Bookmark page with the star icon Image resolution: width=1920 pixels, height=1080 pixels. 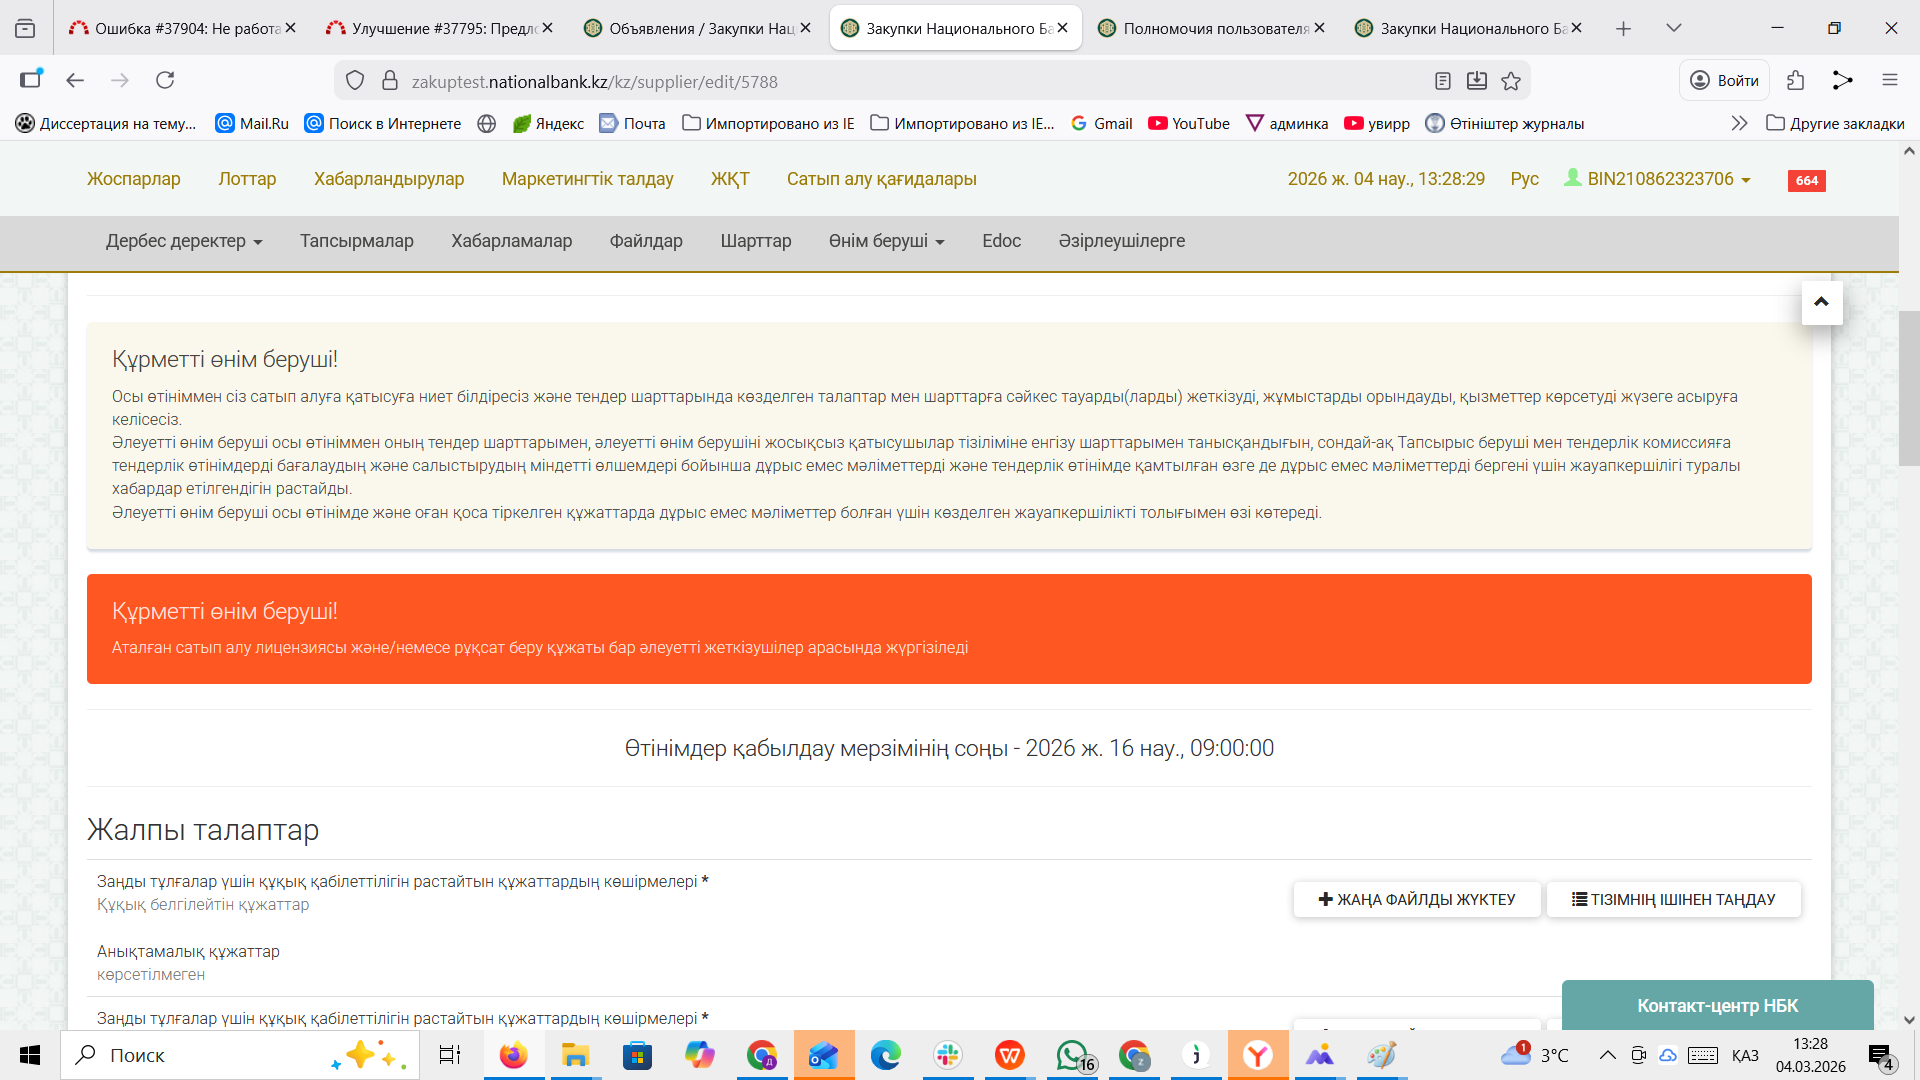pyautogui.click(x=1511, y=81)
